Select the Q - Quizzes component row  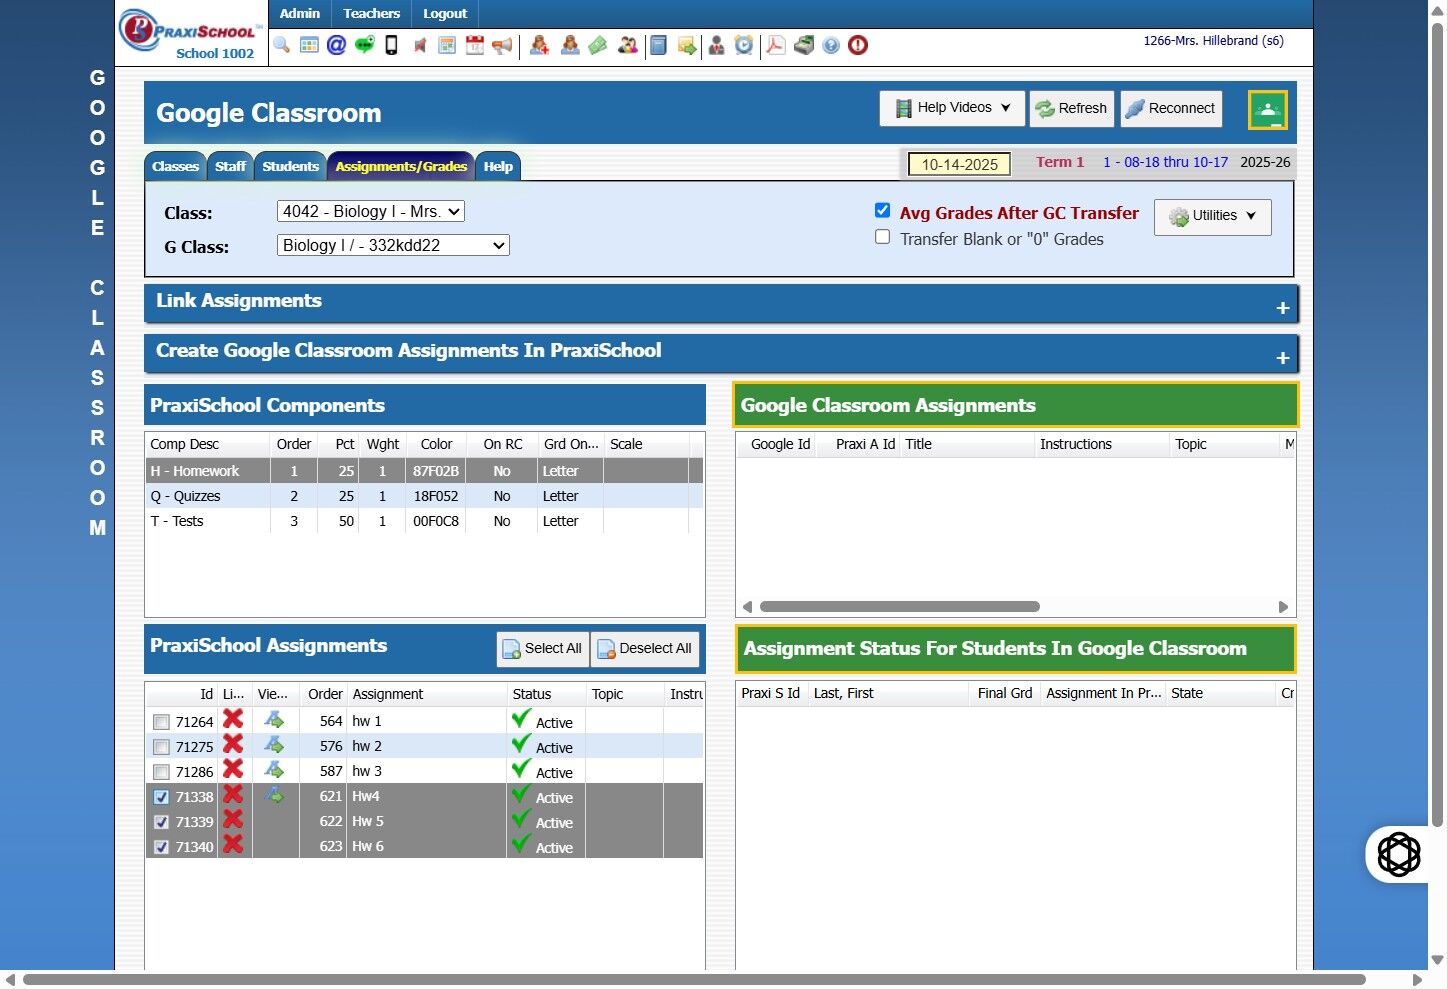424,496
